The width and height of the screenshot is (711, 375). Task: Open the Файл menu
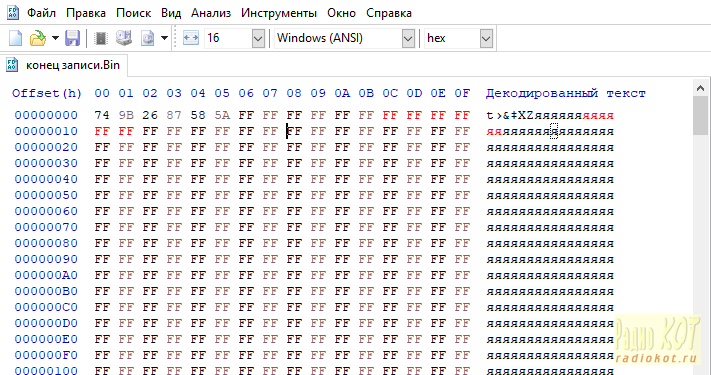[41, 13]
